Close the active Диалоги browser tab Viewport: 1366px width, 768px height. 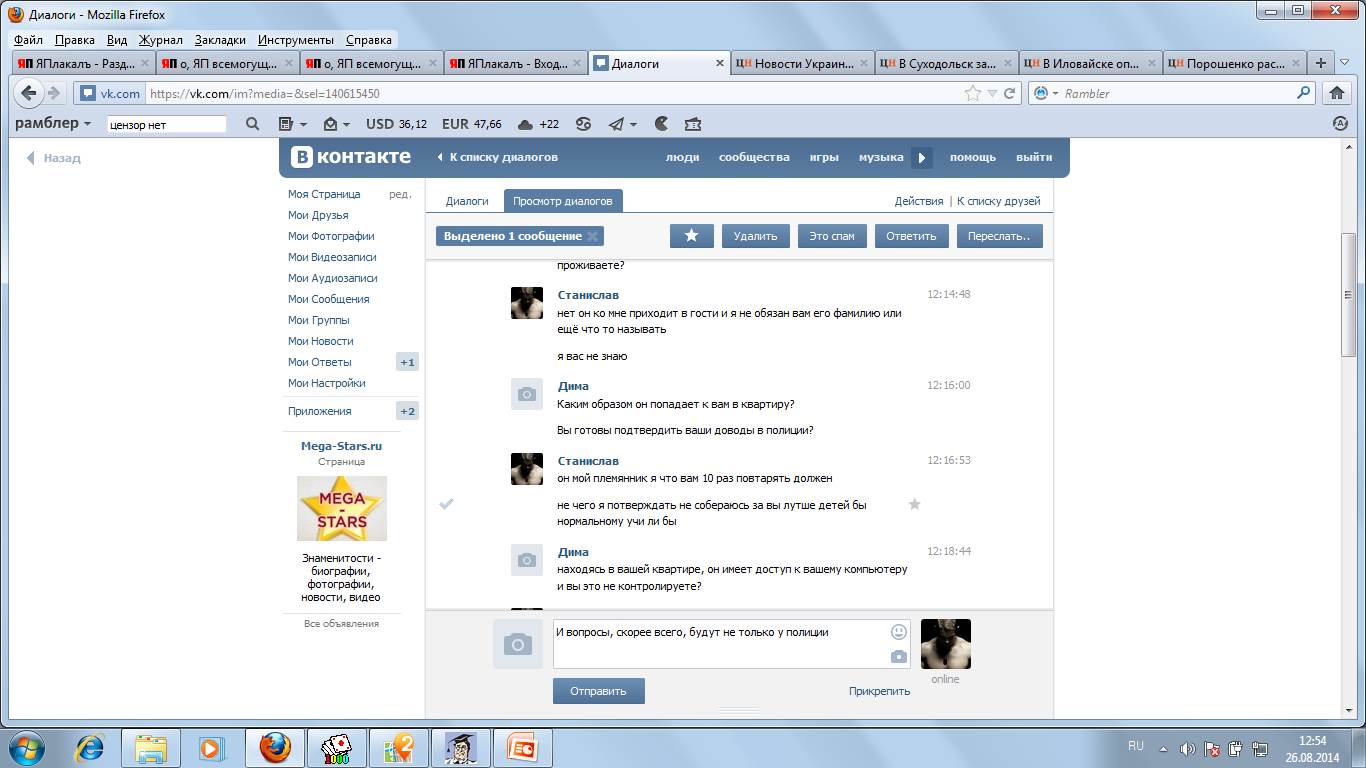click(x=720, y=63)
